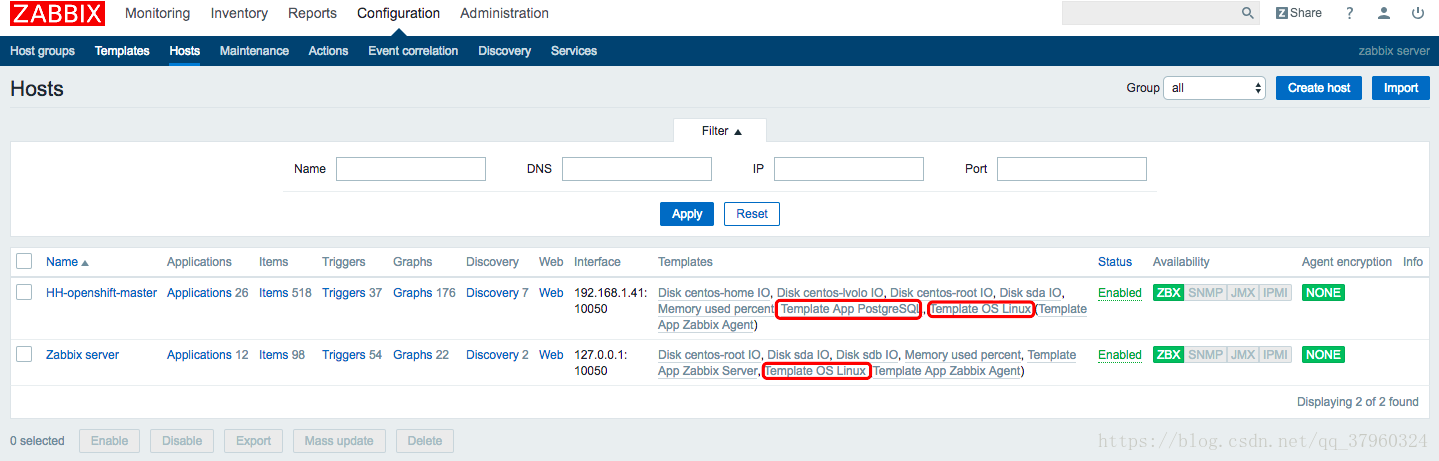
Task: Switch to the Maintenance submenu
Action: click(x=254, y=51)
